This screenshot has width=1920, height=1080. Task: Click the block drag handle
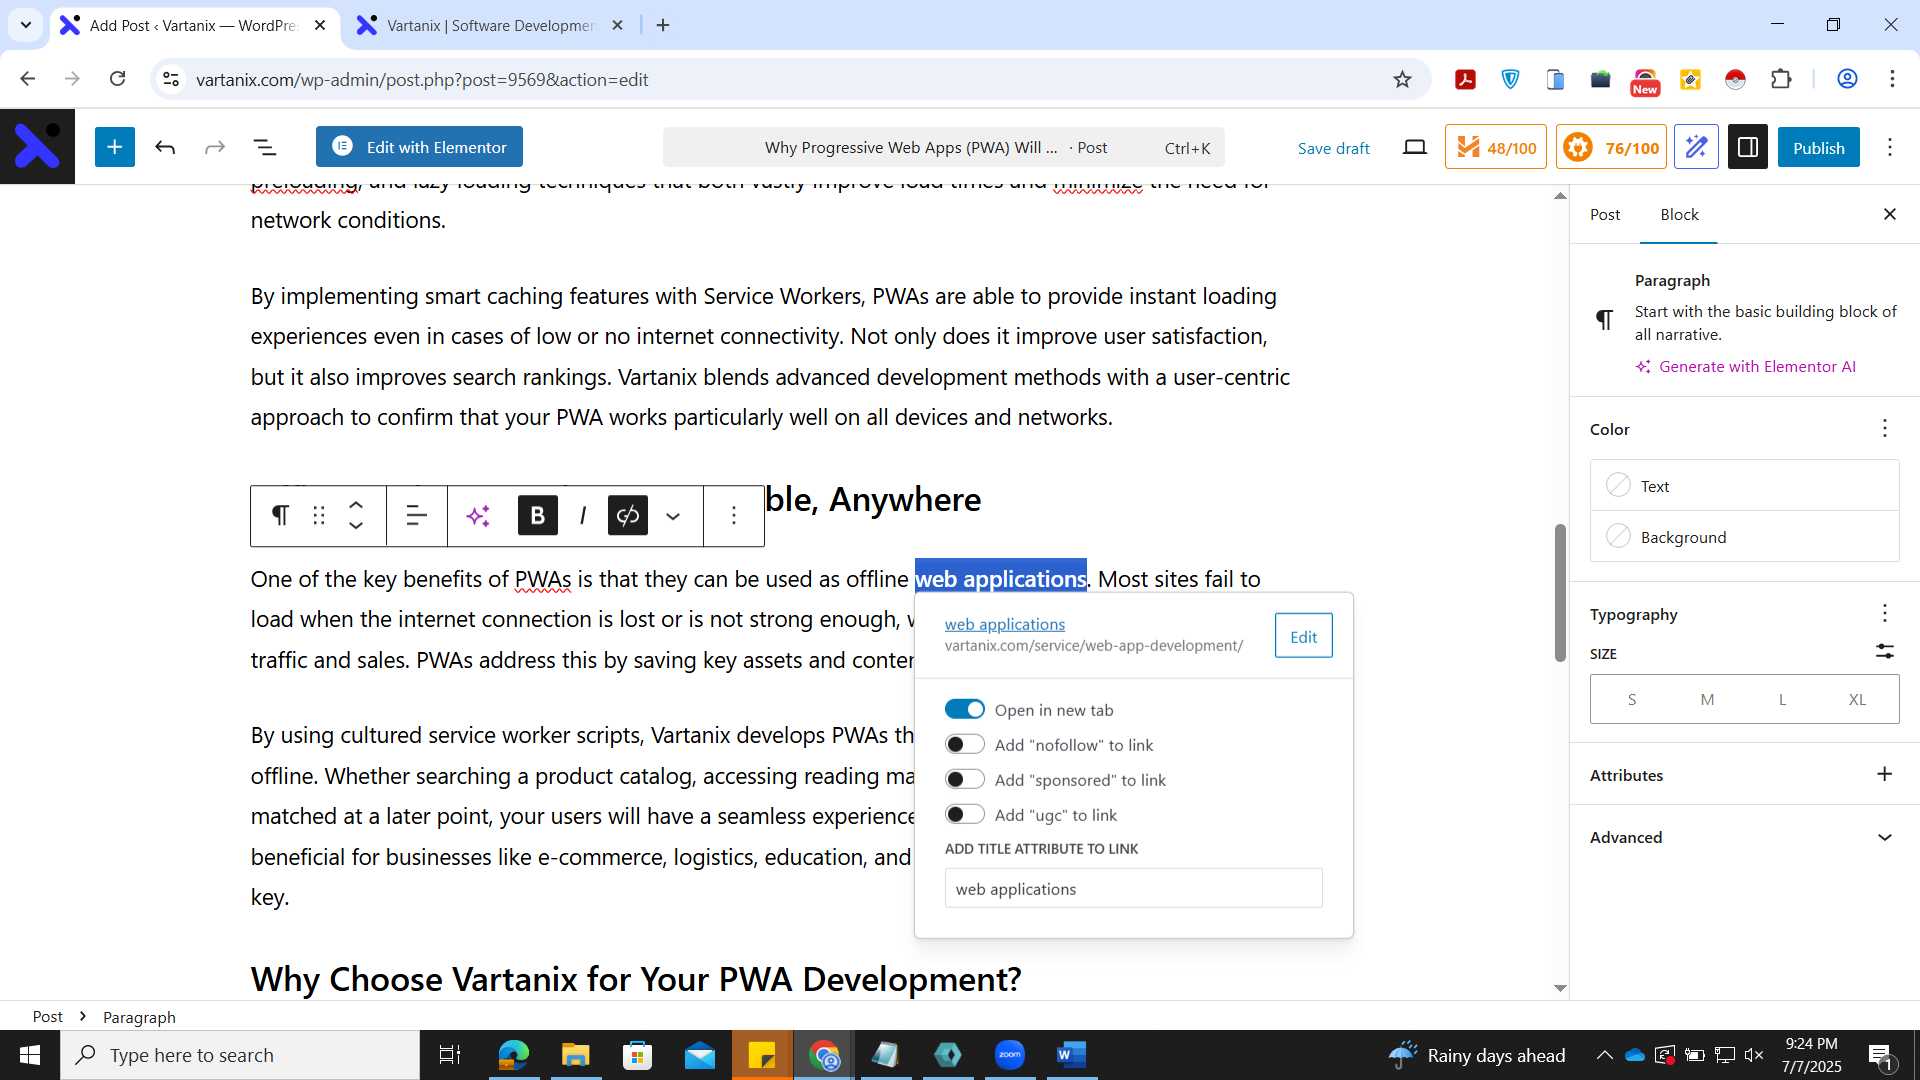pos(319,515)
